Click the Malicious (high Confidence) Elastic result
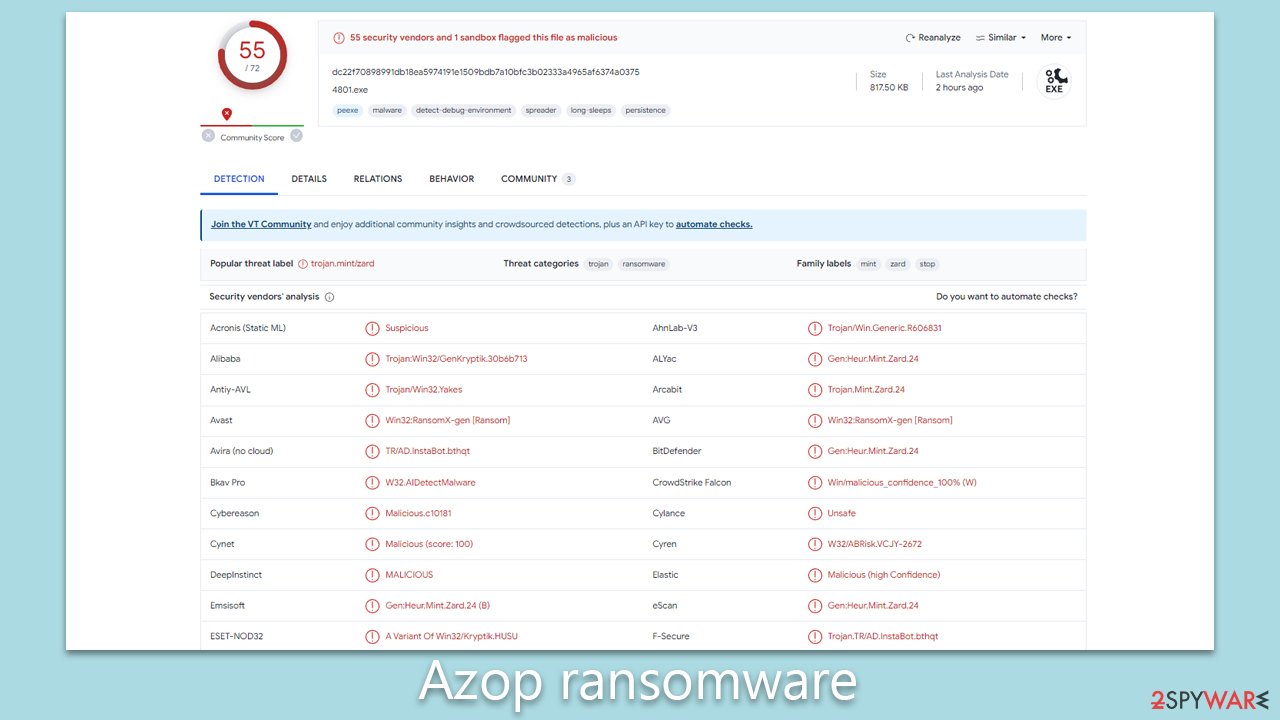The height and width of the screenshot is (720, 1280). click(x=884, y=575)
